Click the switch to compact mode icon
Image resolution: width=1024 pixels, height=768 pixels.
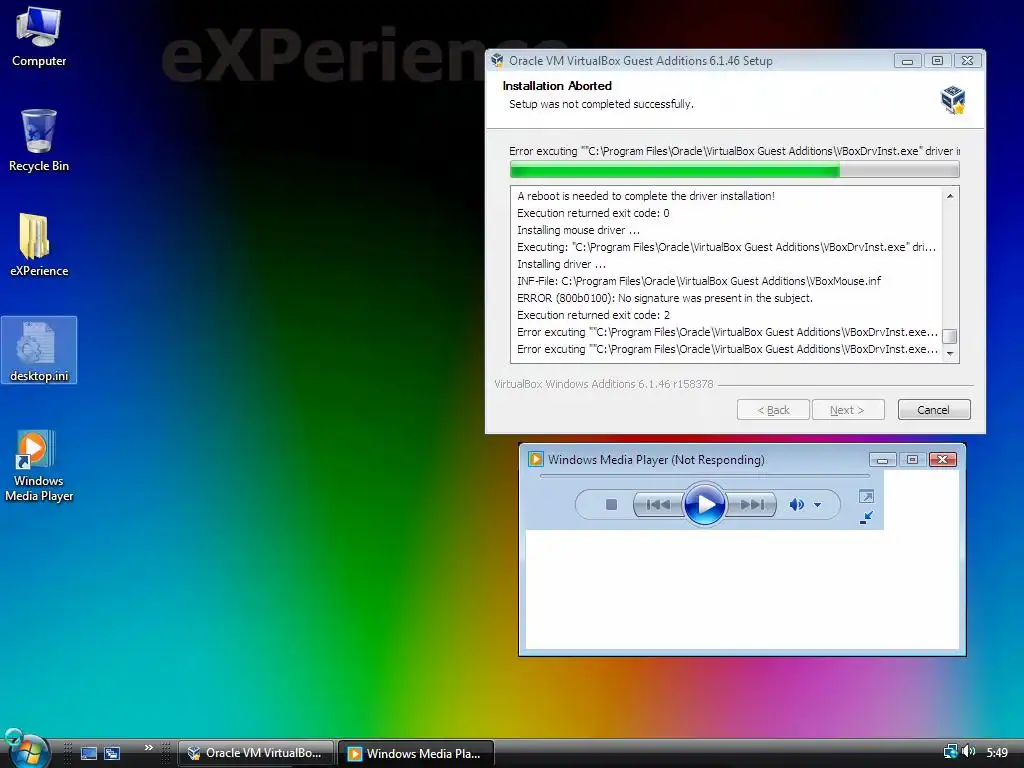point(867,518)
